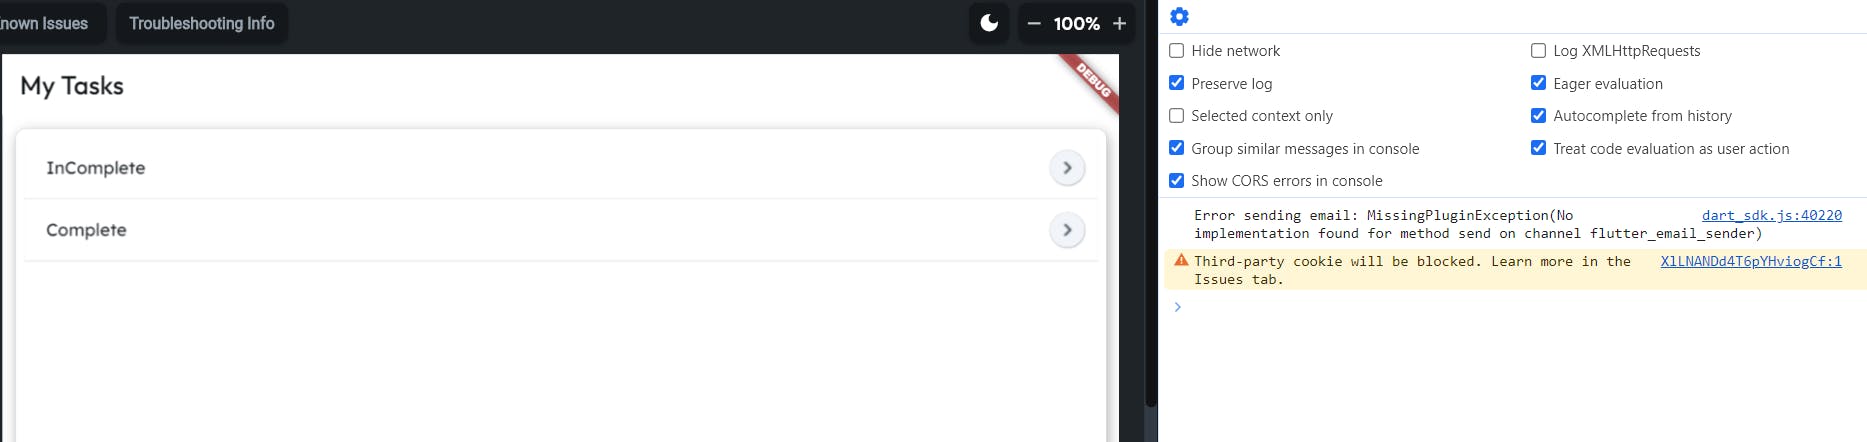Expand the Complete tasks chevron

tap(1067, 230)
